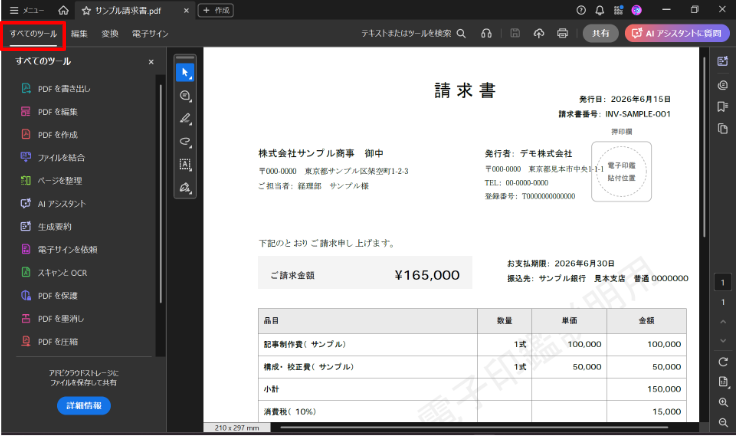Select the すべてのツール tab
This screenshot has height=436, width=736.
33,34
